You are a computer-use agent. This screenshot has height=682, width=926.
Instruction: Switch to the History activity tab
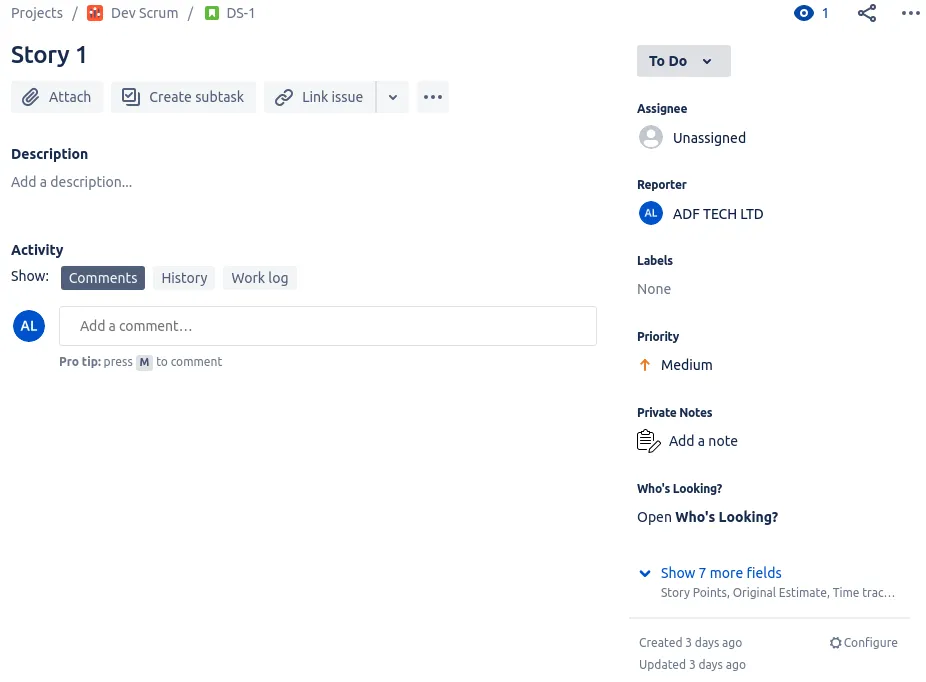point(184,278)
